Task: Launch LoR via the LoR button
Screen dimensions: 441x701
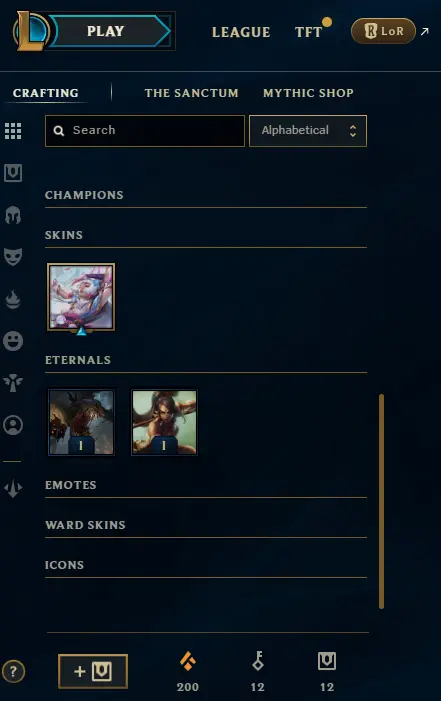Action: (x=383, y=31)
